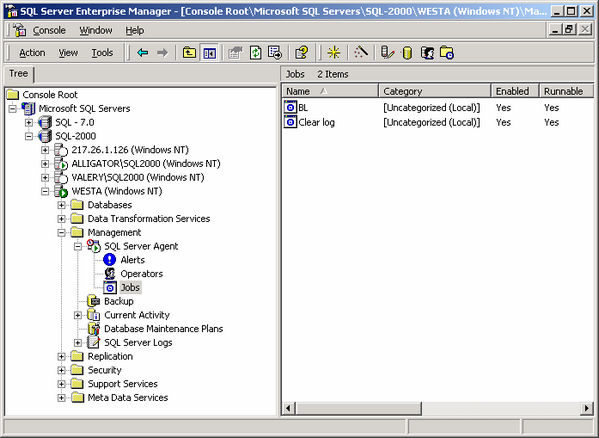Screen dimensions: 599x438
Task: Click the horizontal scrollbar right arrow
Action: pyautogui.click(x=587, y=408)
